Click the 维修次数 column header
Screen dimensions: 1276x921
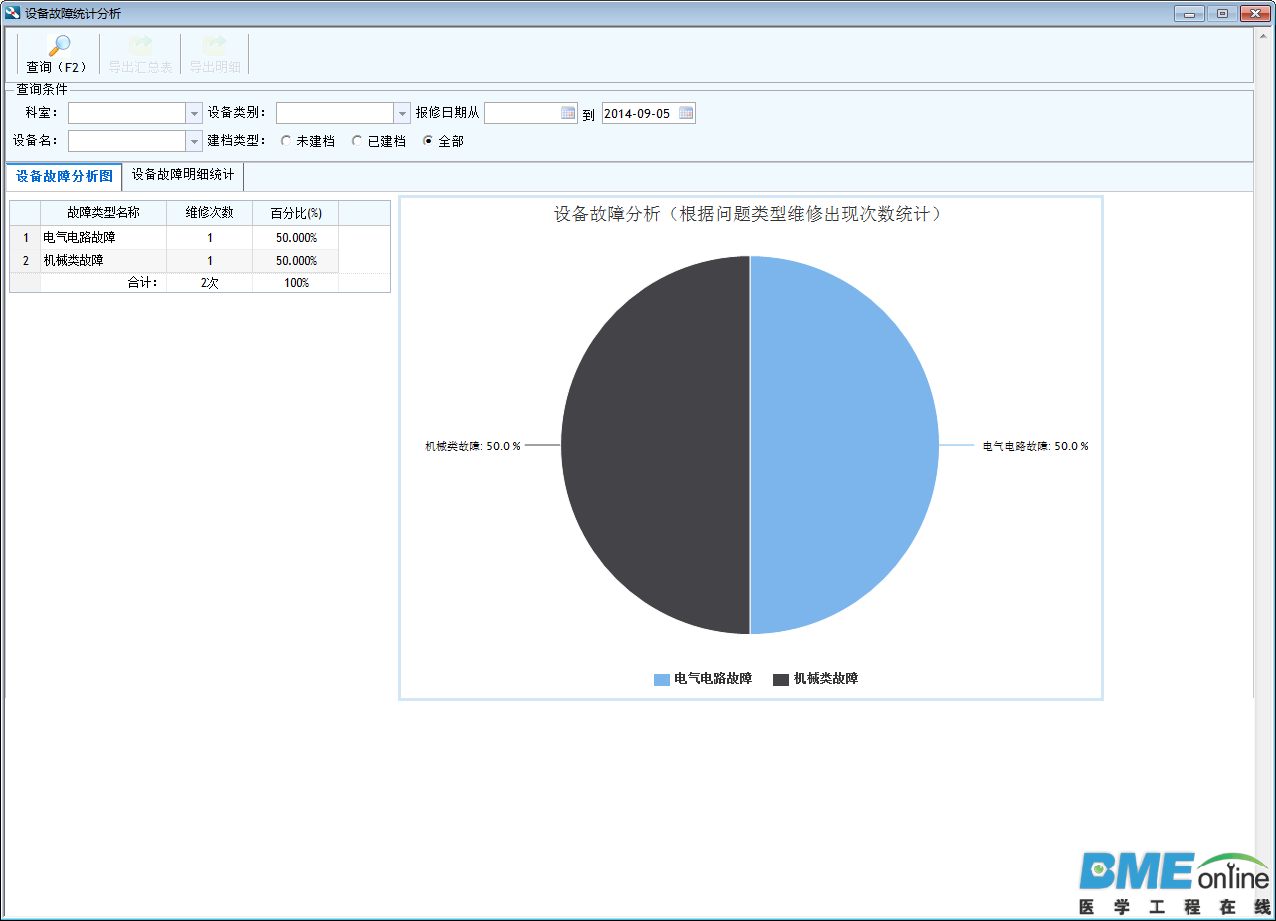point(209,213)
